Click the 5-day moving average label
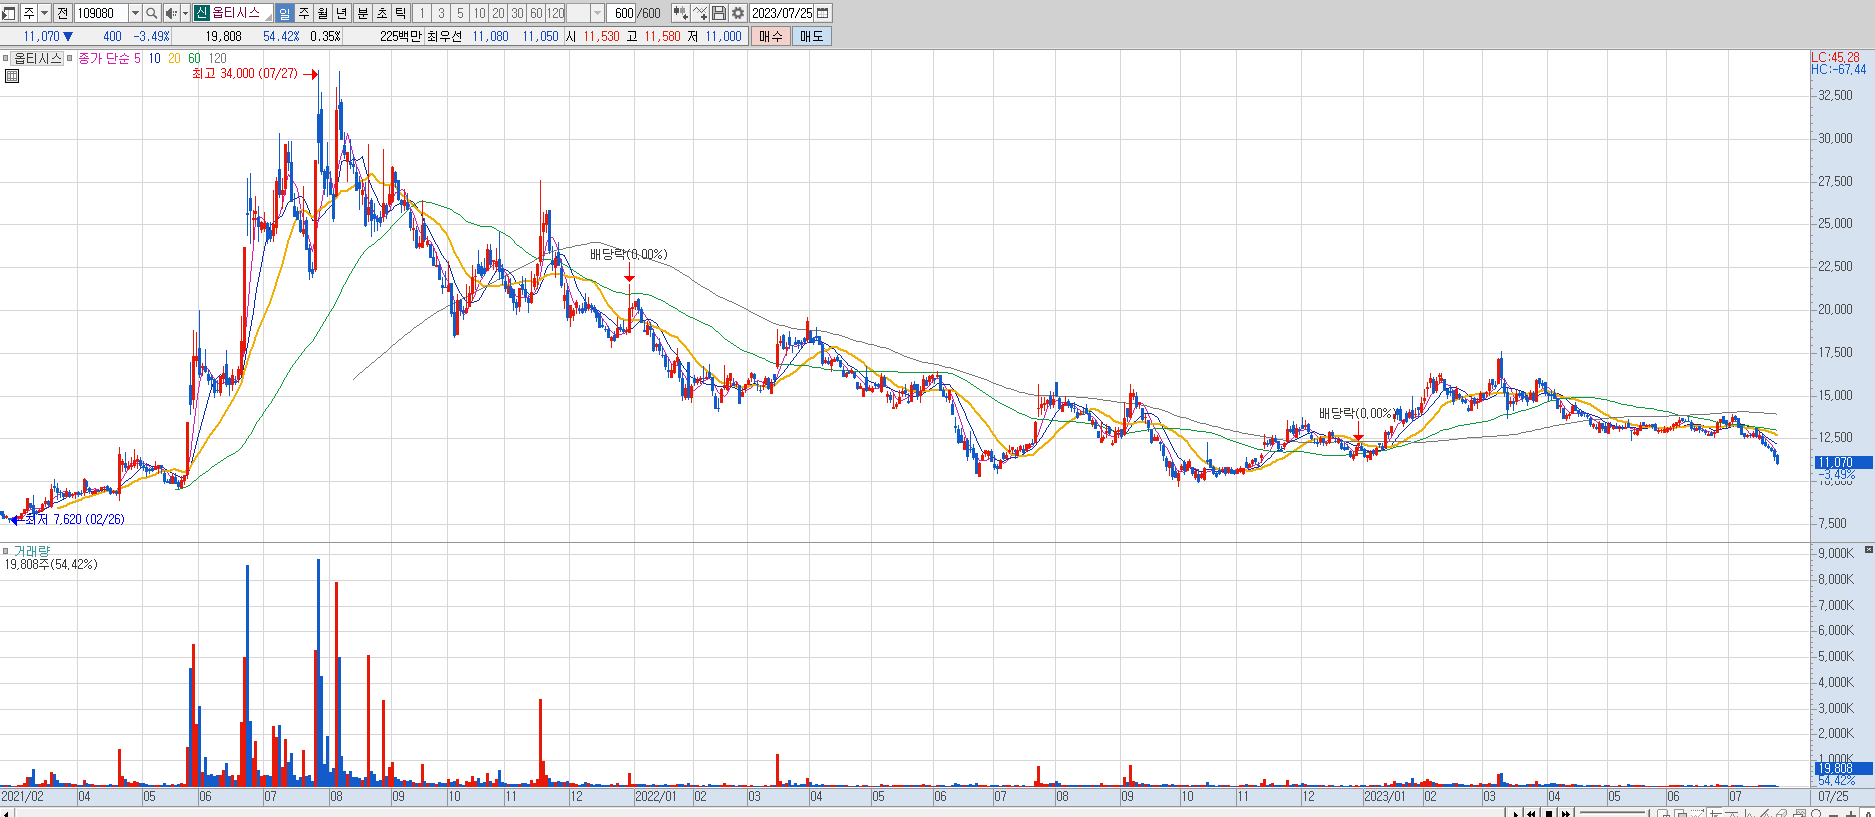The width and height of the screenshot is (1875, 817). [137, 59]
